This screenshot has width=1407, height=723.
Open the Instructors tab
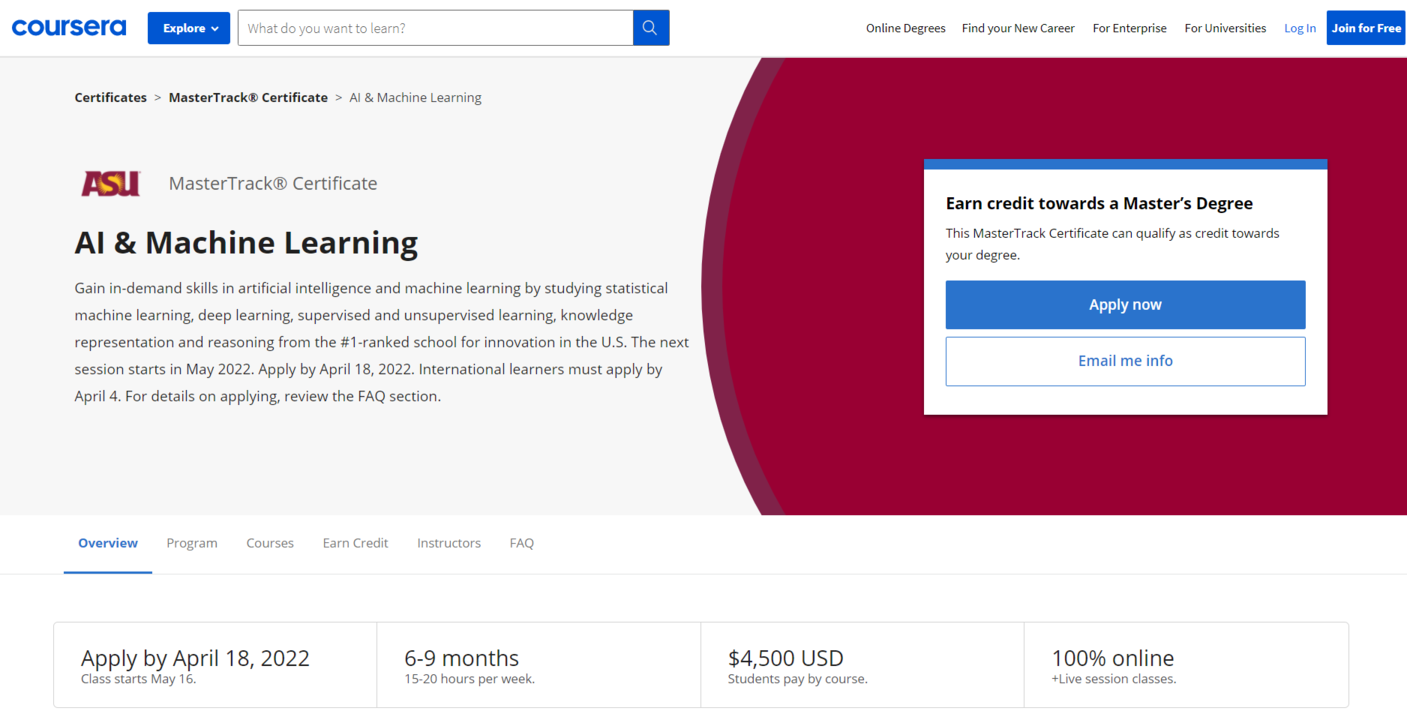tap(449, 543)
